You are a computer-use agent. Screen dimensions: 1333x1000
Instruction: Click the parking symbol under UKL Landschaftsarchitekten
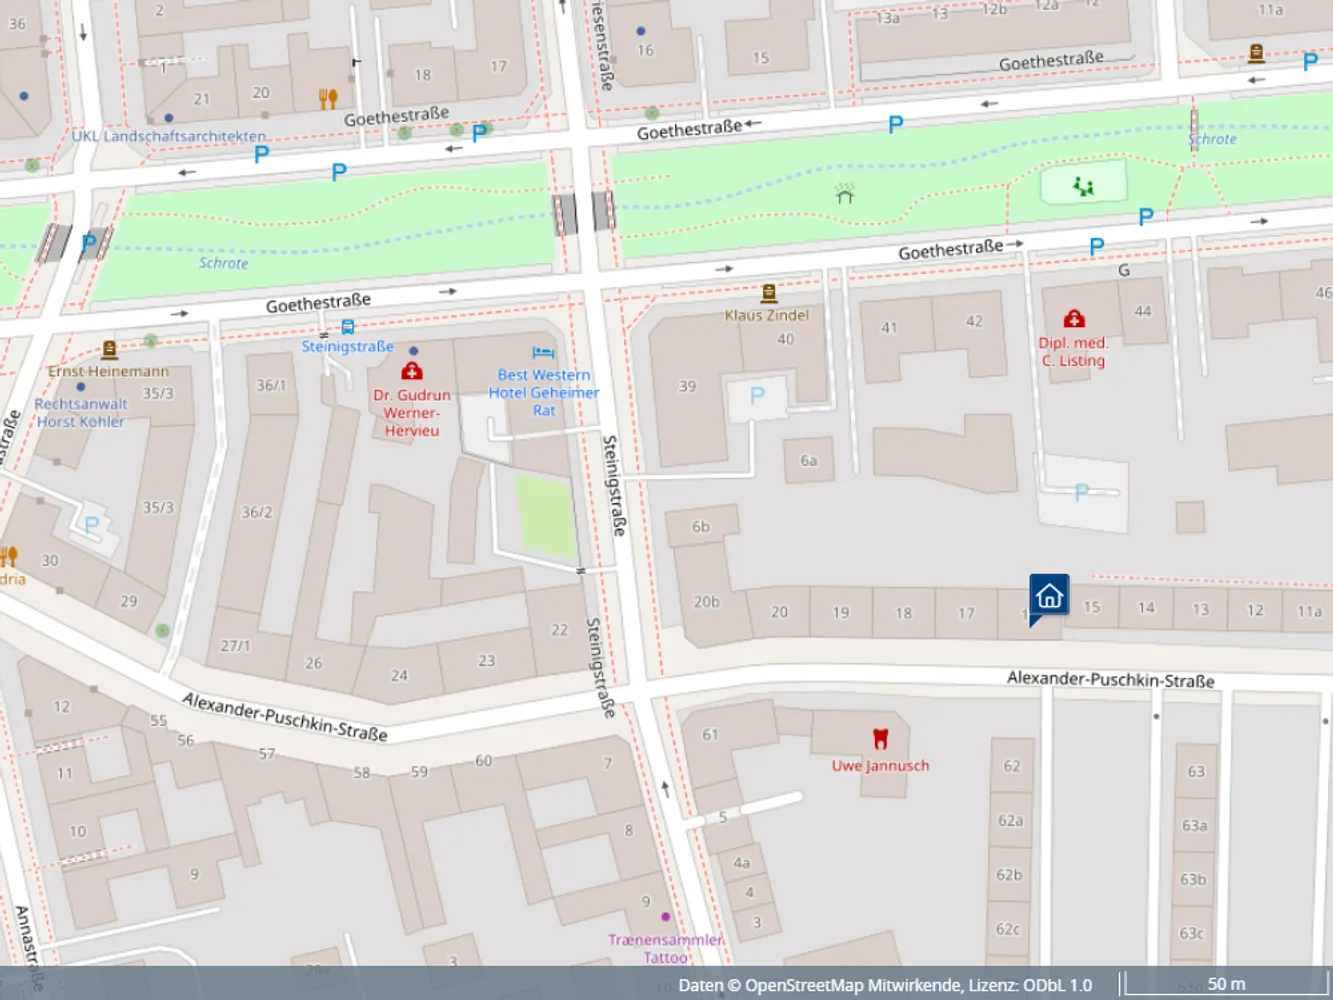[261, 154]
